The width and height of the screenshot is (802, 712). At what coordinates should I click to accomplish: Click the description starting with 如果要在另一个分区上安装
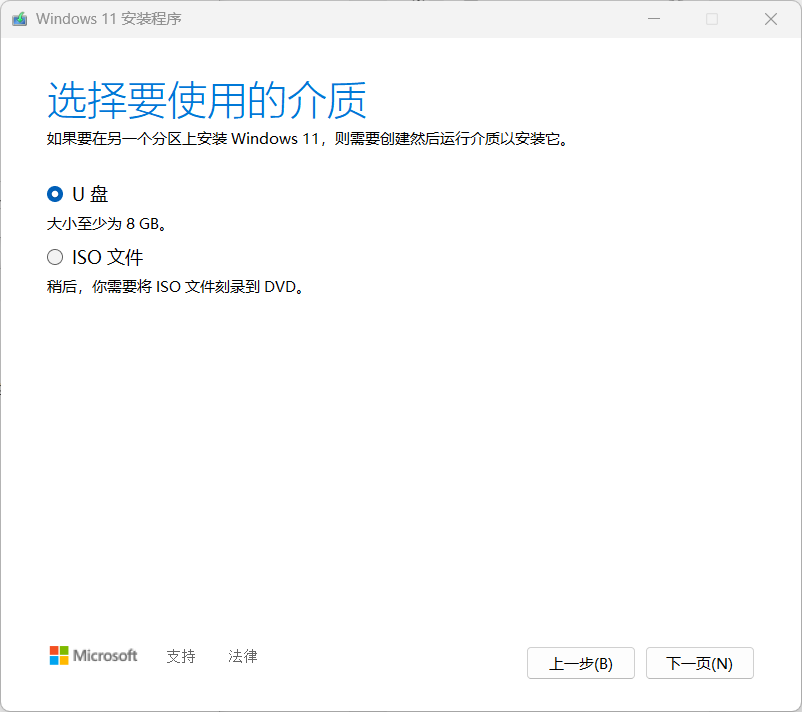(307, 139)
